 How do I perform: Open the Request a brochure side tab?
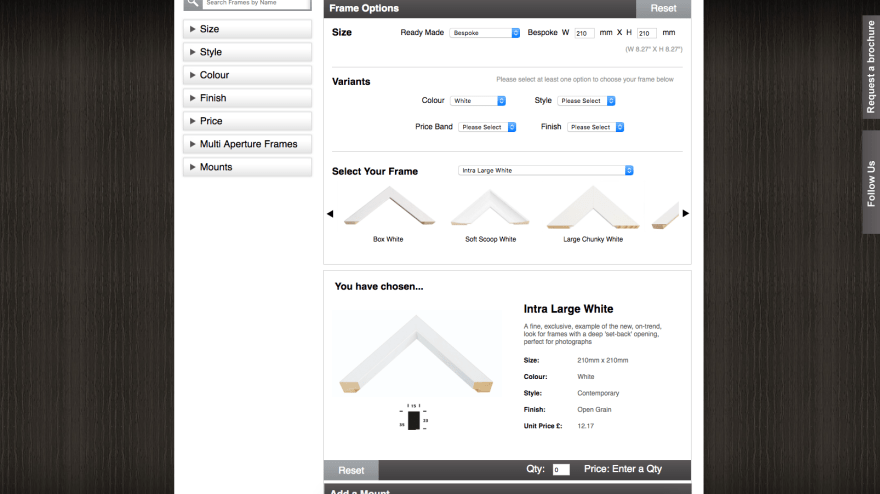[870, 65]
